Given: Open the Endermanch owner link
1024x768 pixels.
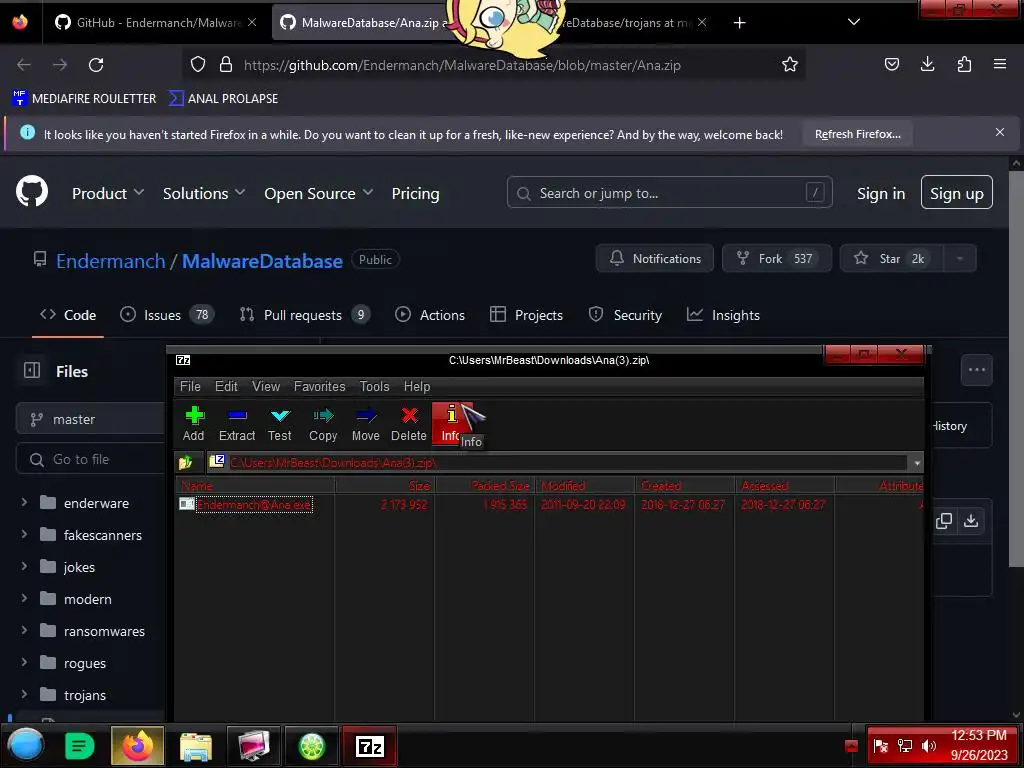Looking at the screenshot, I should tap(110, 261).
